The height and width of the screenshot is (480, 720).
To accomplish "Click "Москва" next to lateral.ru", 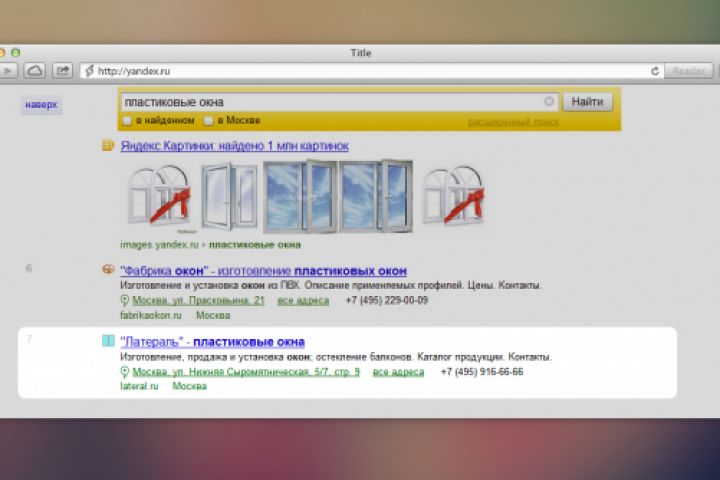I will point(190,386).
